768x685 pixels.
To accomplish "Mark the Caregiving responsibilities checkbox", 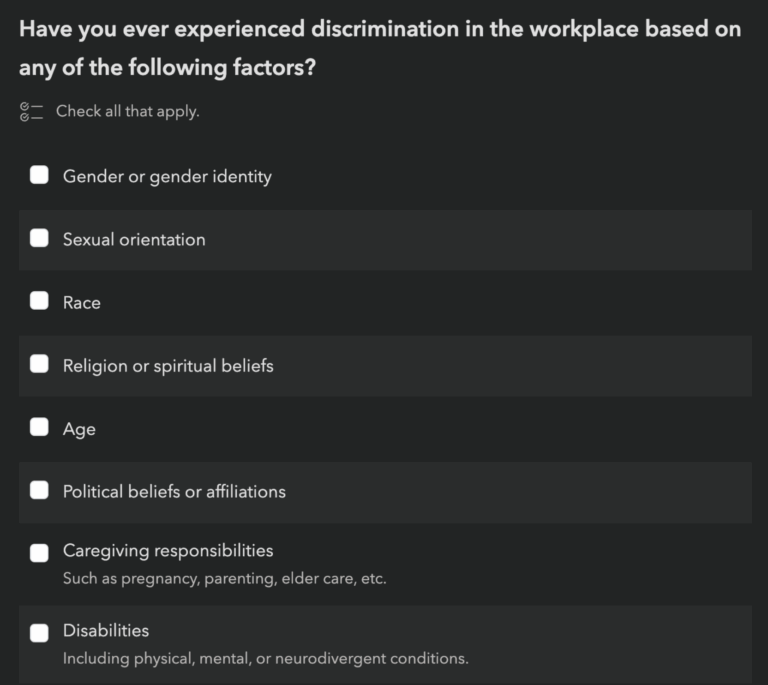I will [x=39, y=553].
